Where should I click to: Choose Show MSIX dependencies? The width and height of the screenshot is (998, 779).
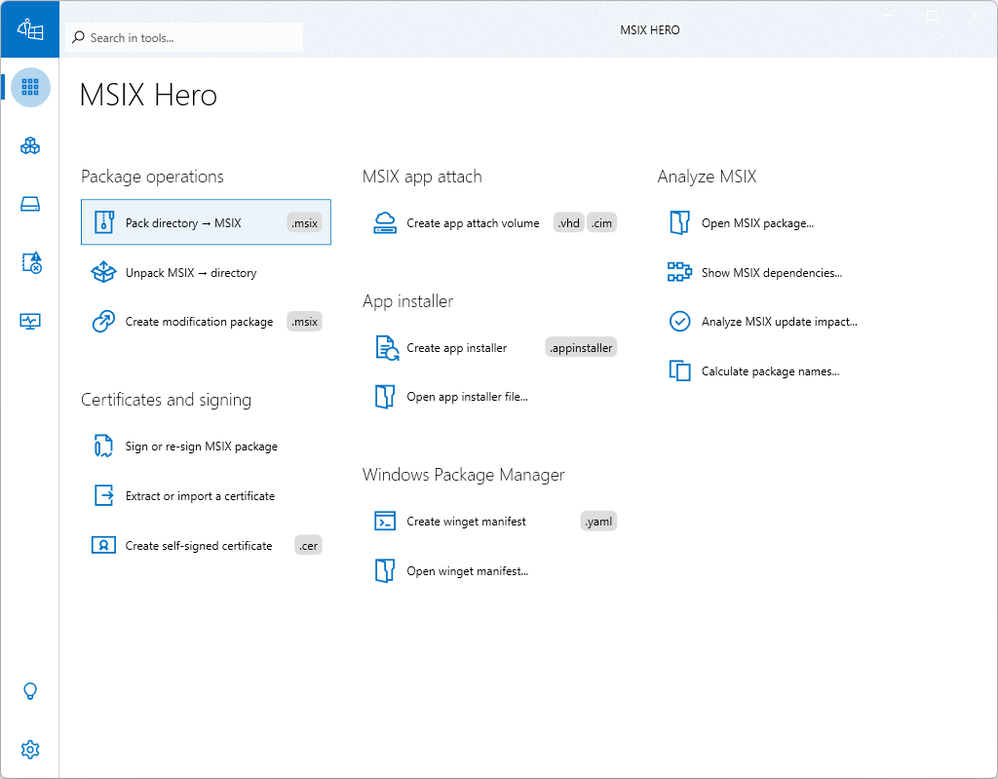point(771,272)
